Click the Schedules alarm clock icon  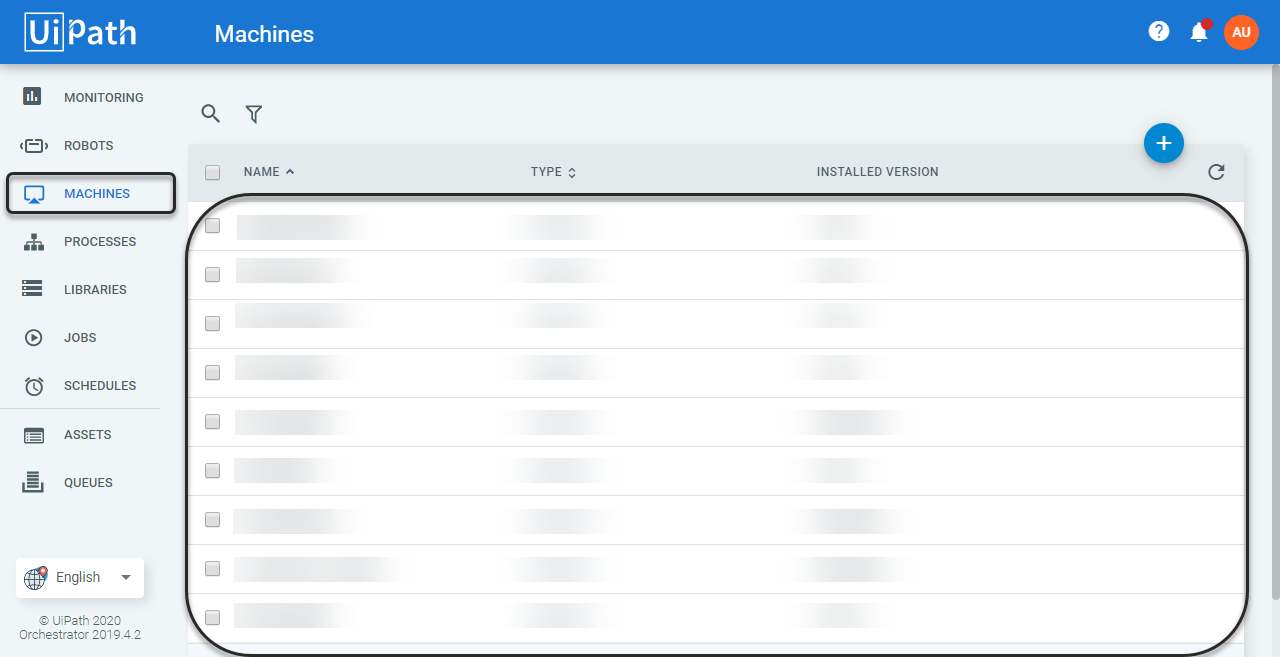[34, 386]
